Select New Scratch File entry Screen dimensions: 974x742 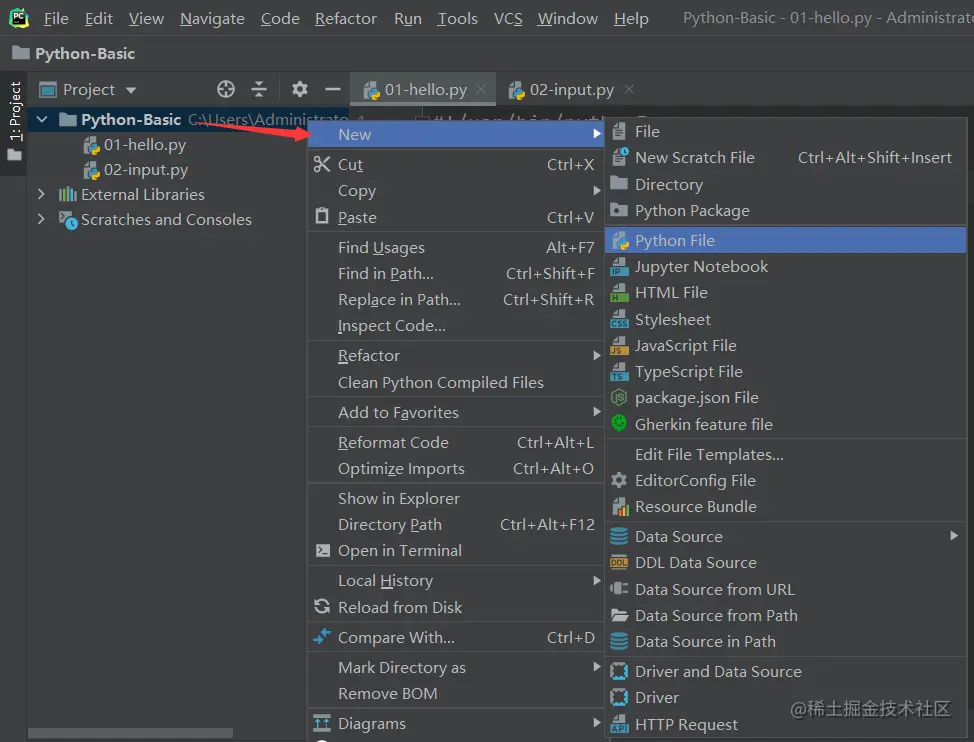pos(785,158)
